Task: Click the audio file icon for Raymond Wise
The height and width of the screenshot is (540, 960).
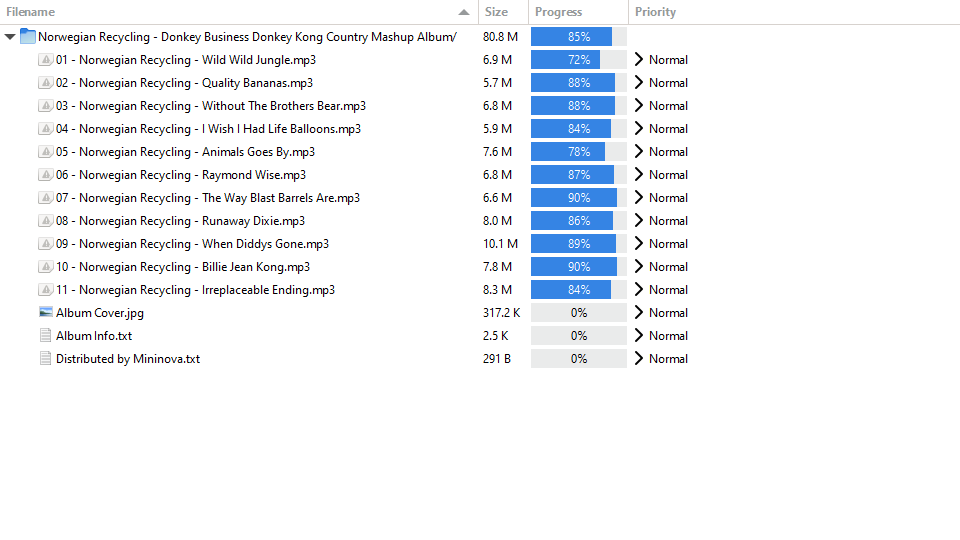Action: click(x=45, y=174)
